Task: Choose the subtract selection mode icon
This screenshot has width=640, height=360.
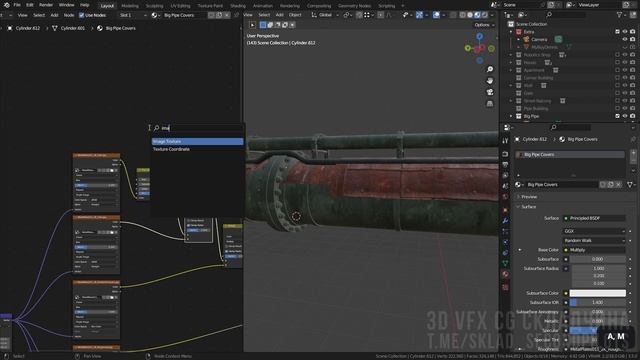Action: coord(278,25)
